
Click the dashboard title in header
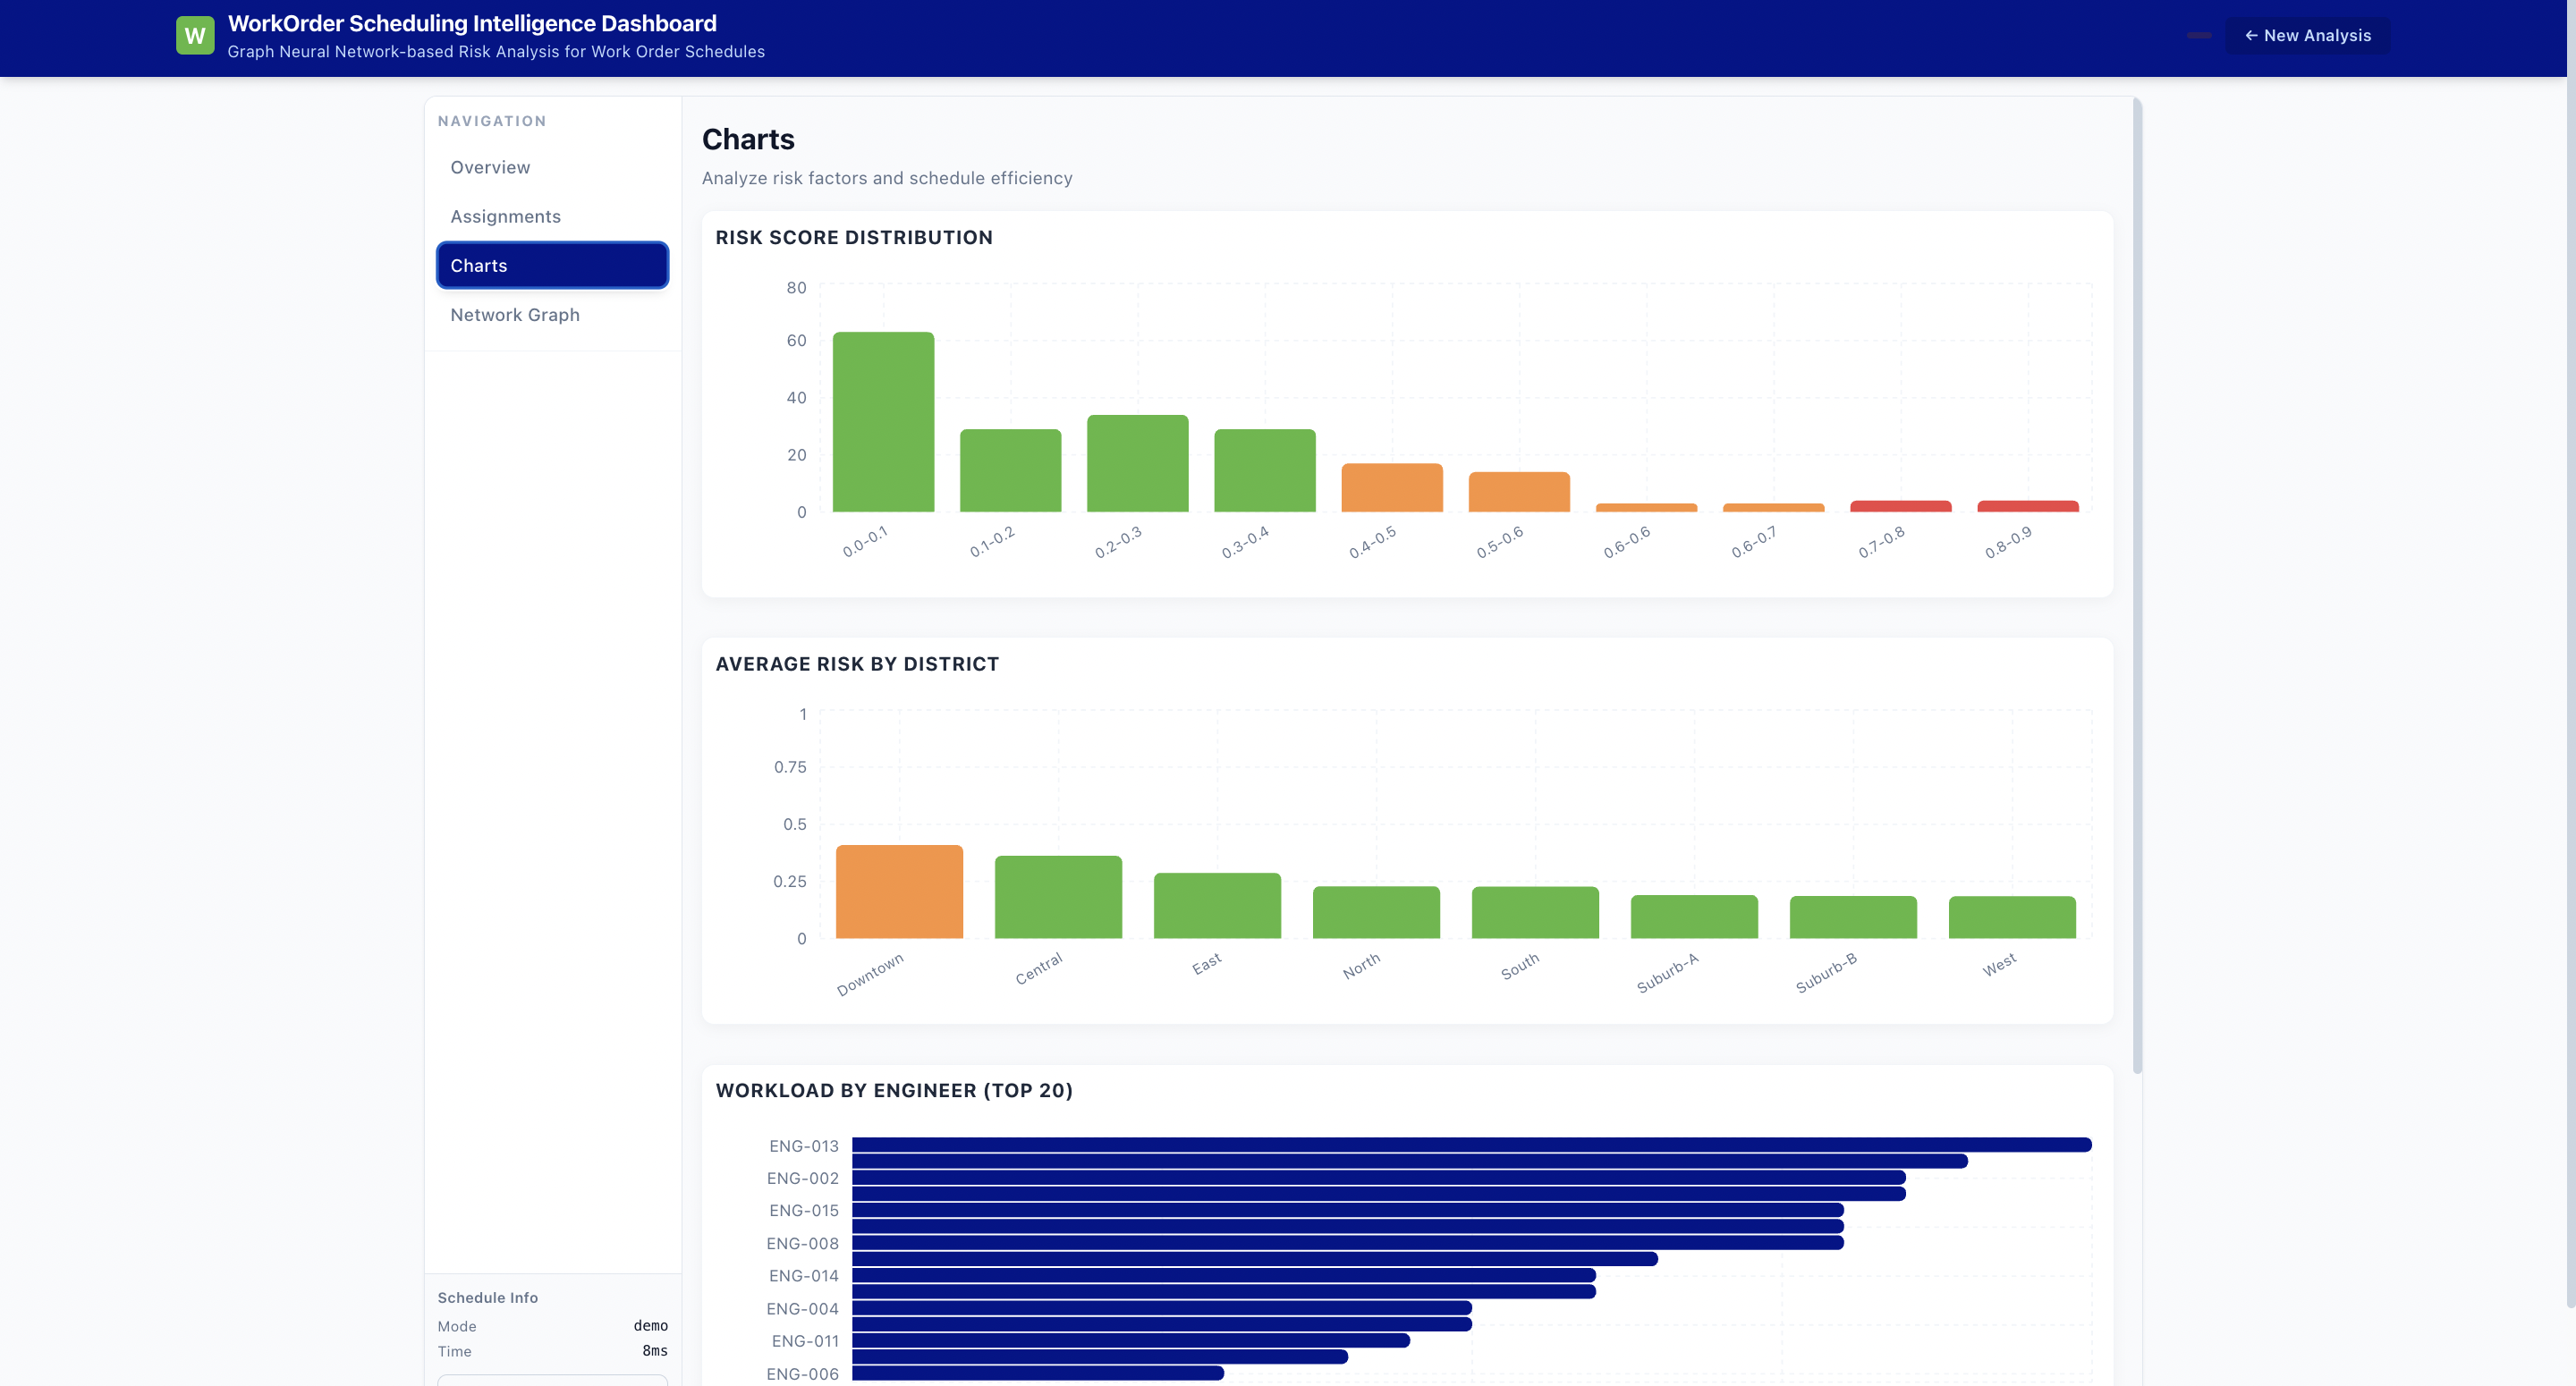click(472, 23)
